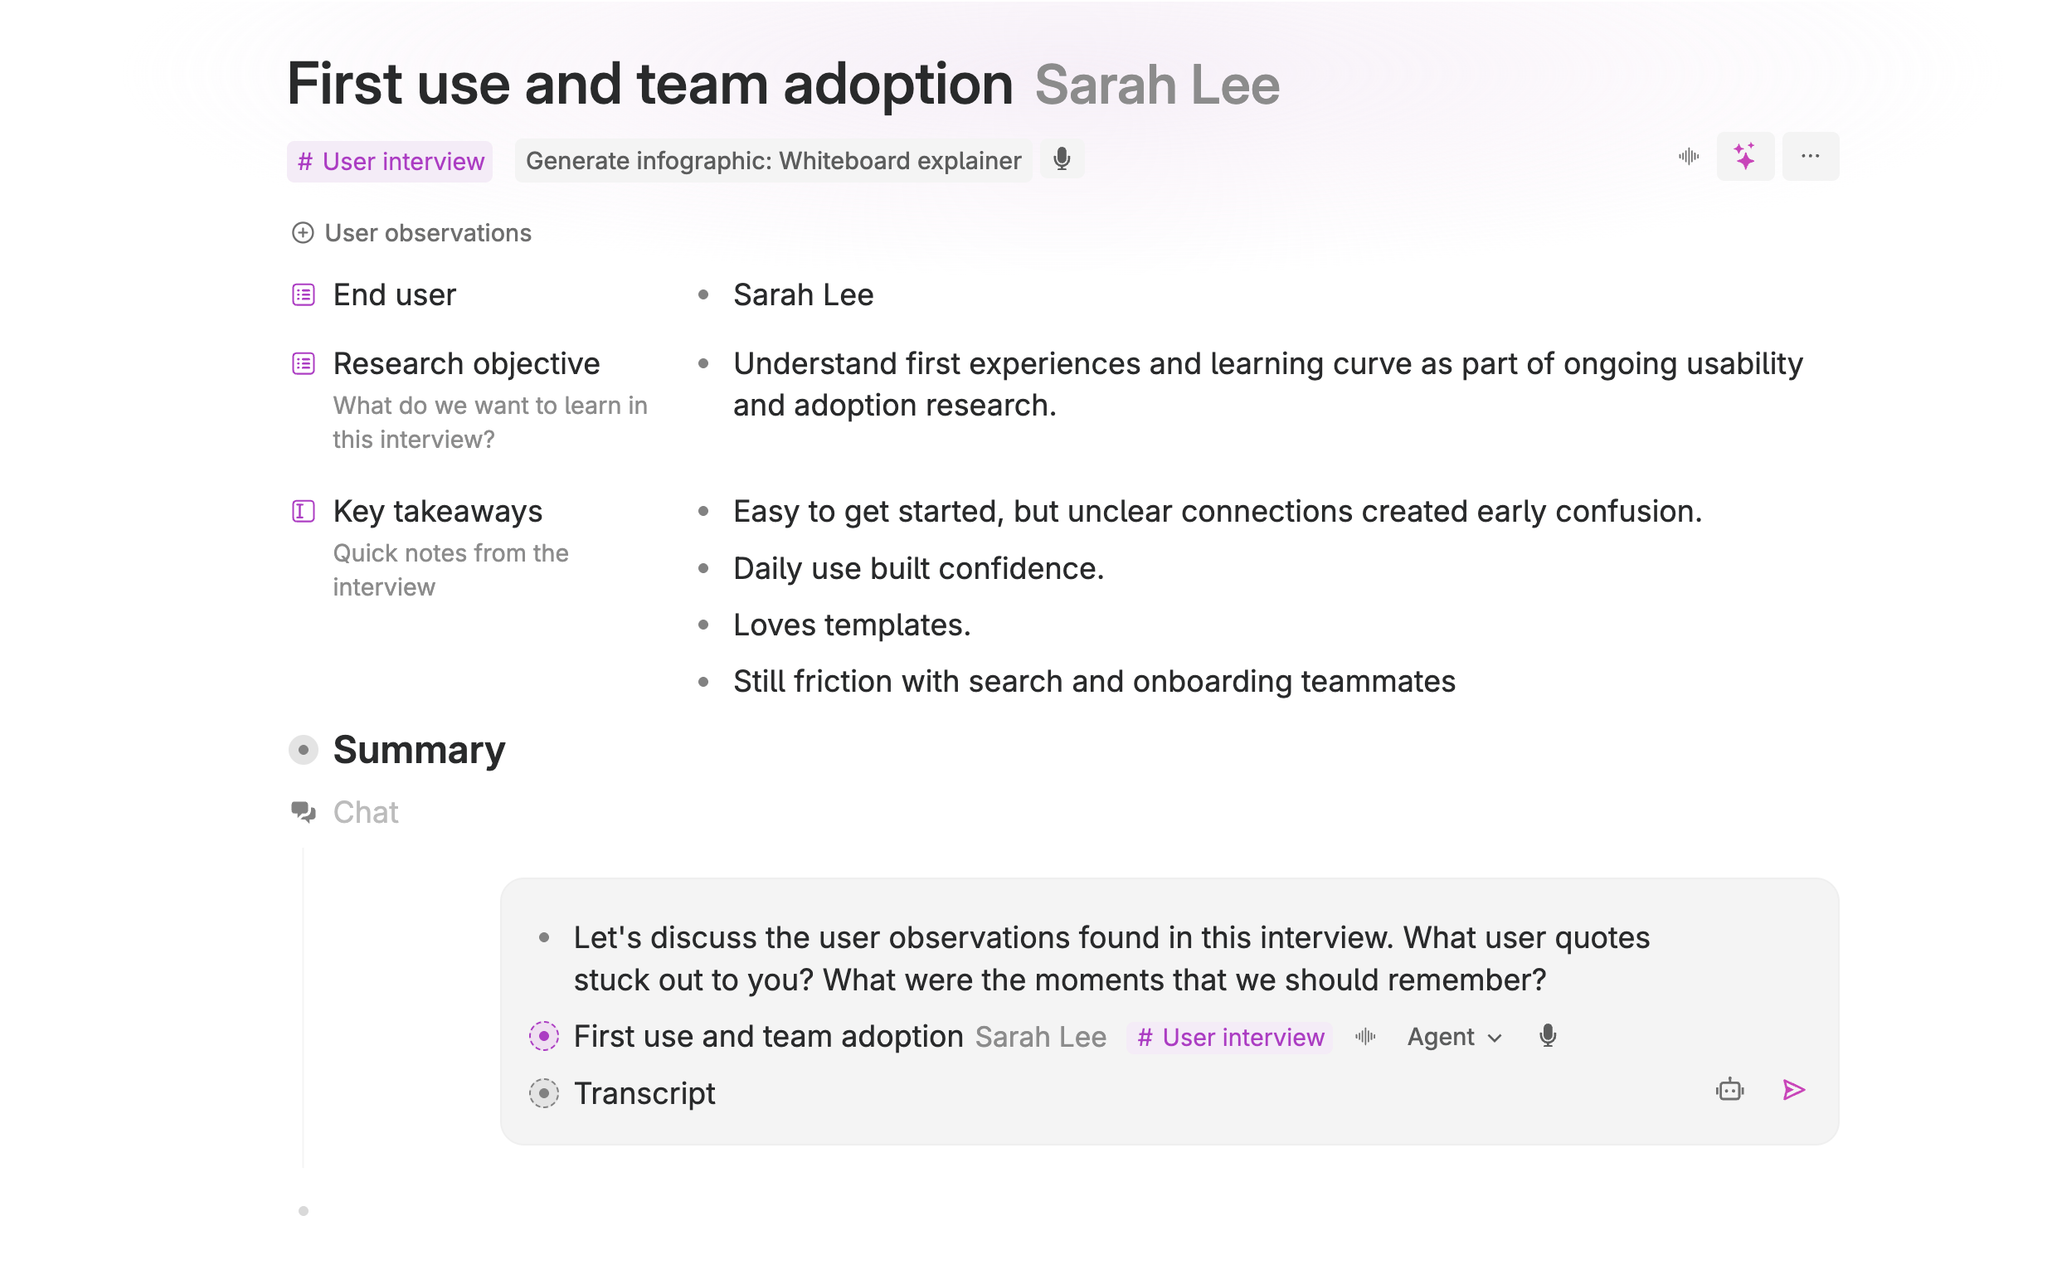The height and width of the screenshot is (1284, 2048).
Task: Click the robot agent icon in the chat box
Action: click(x=1731, y=1090)
